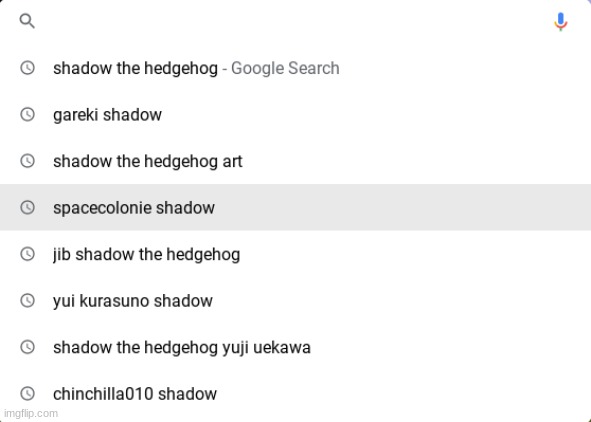Click clock icon beside first 'shadow the hedgehog' suggestion
Viewport: 591px width, 422px height.
[27, 68]
